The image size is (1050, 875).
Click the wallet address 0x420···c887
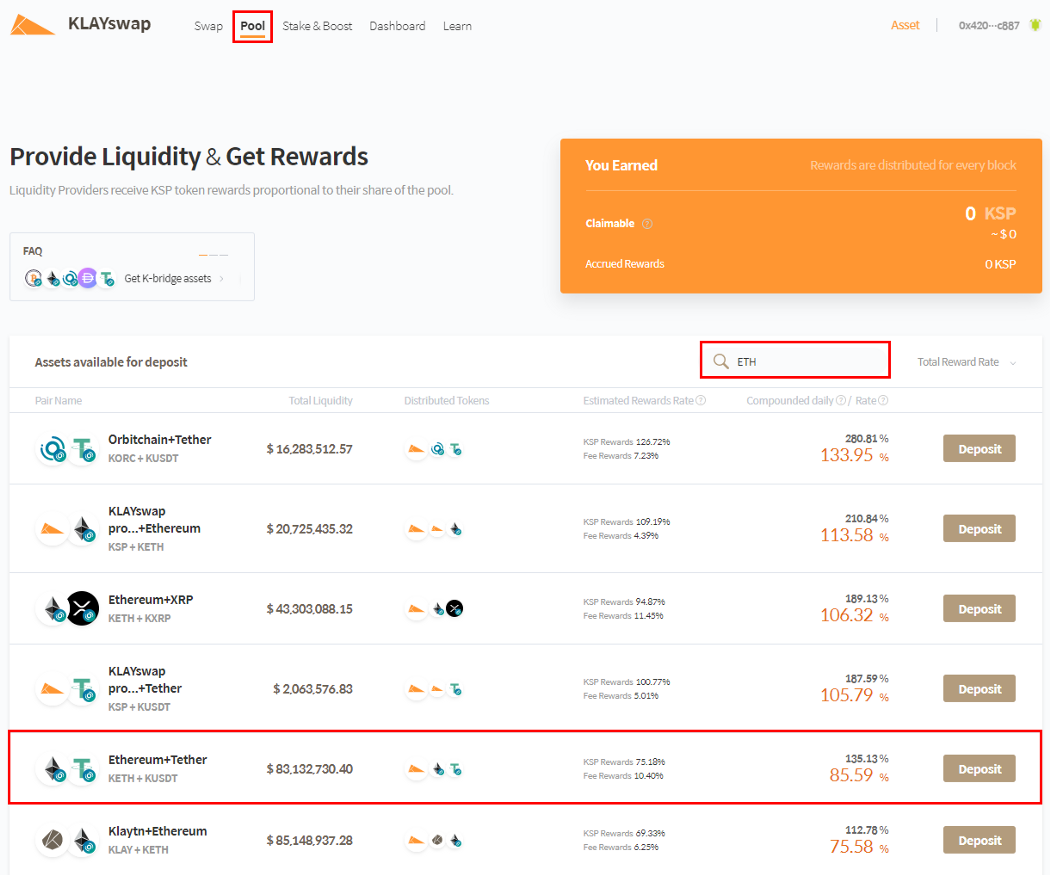pos(988,25)
